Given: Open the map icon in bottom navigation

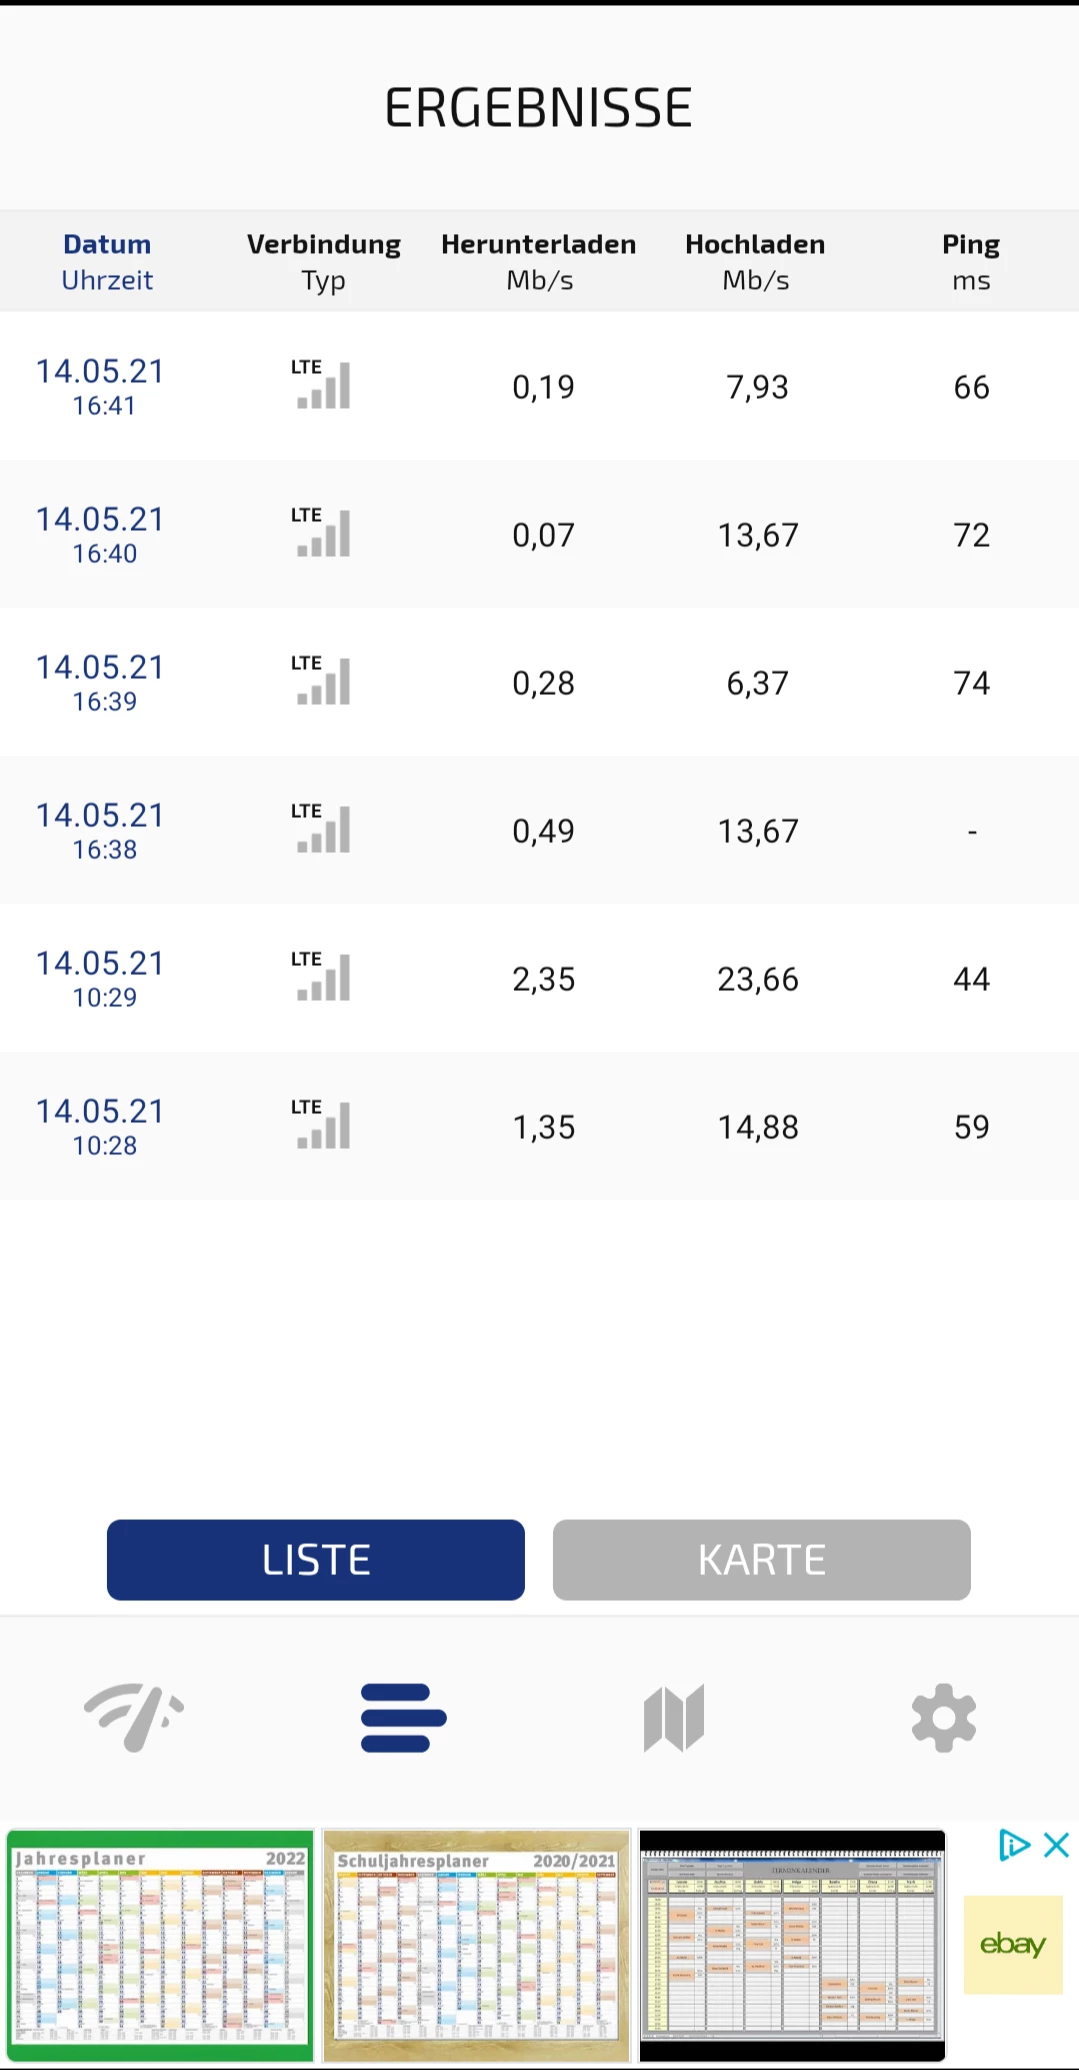Looking at the screenshot, I should click(674, 1717).
